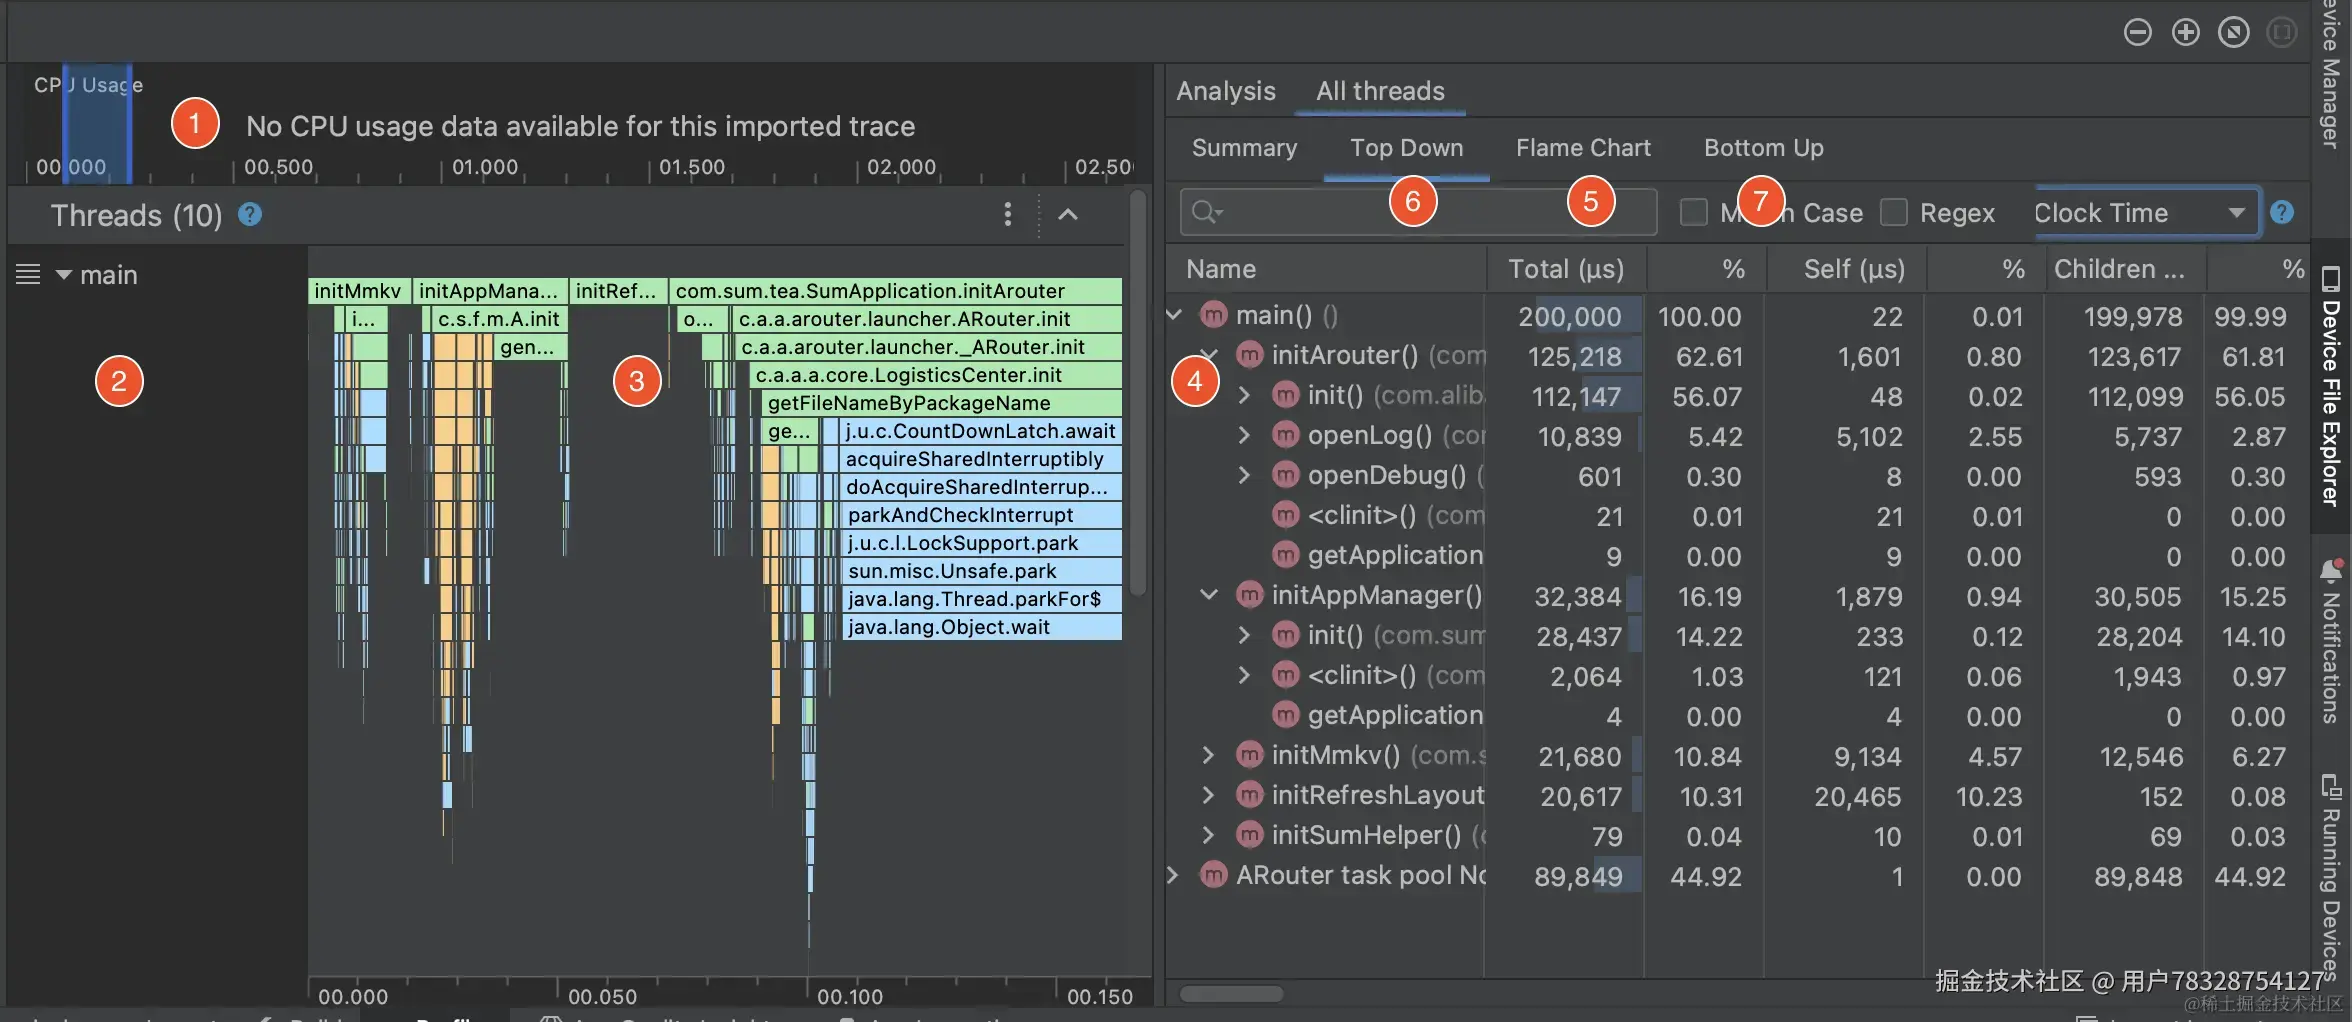Viewport: 2352px width, 1022px height.
Task: Expand the initRefreshLayout row
Action: click(x=1208, y=795)
